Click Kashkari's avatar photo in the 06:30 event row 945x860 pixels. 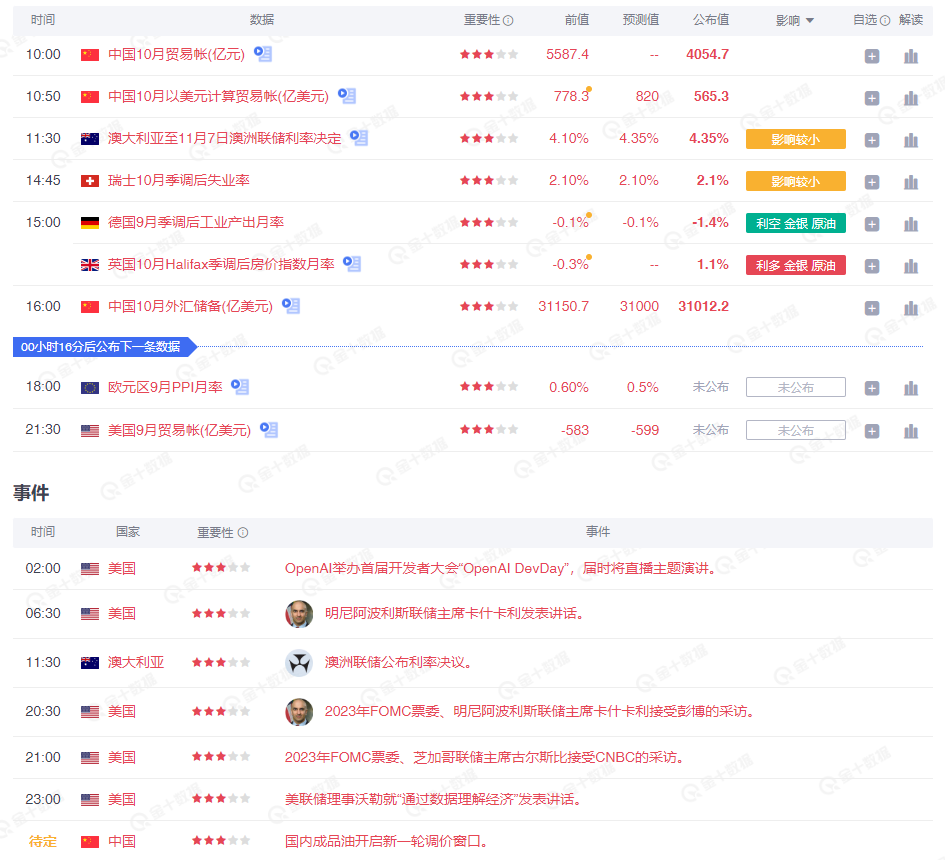299,614
